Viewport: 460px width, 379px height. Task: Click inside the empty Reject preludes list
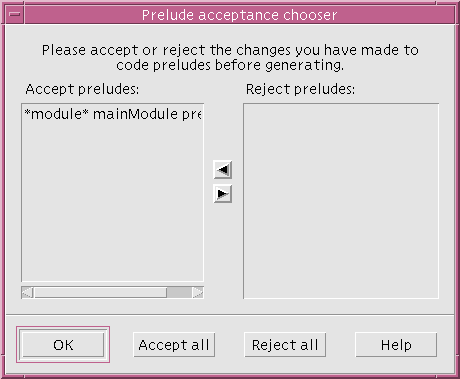[x=341, y=201]
